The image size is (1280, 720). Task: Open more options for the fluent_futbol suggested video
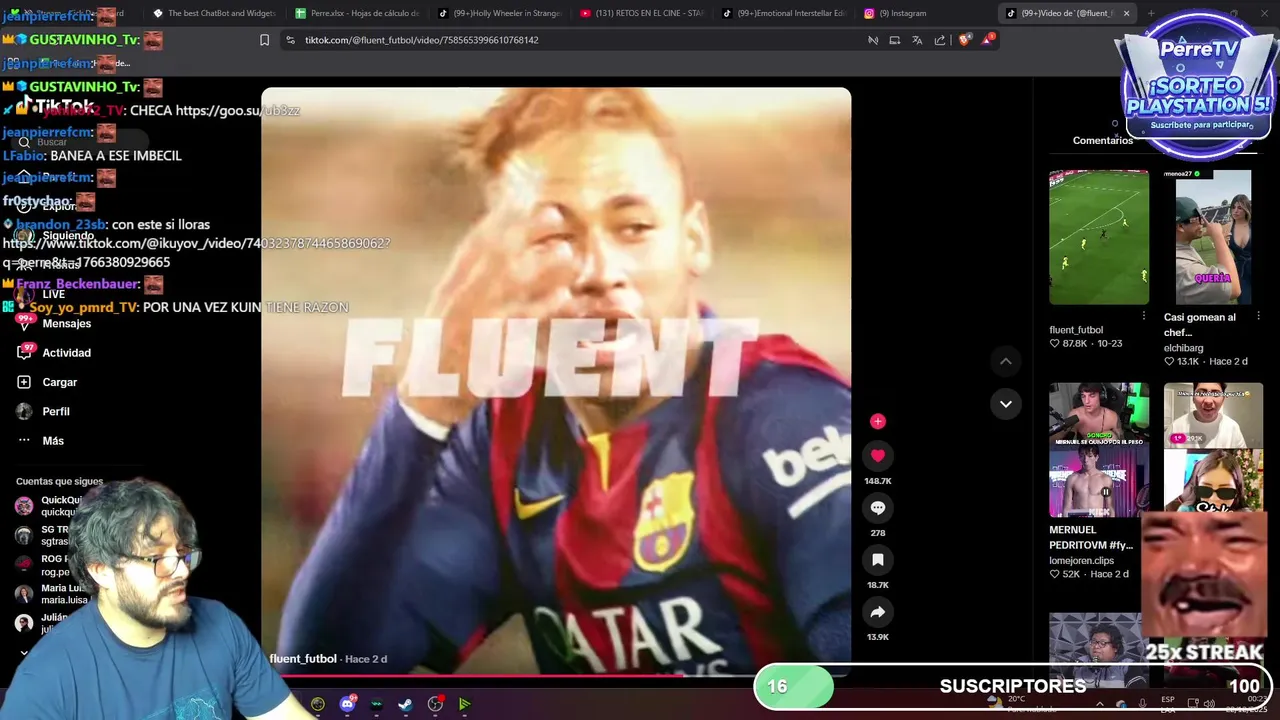1144,316
